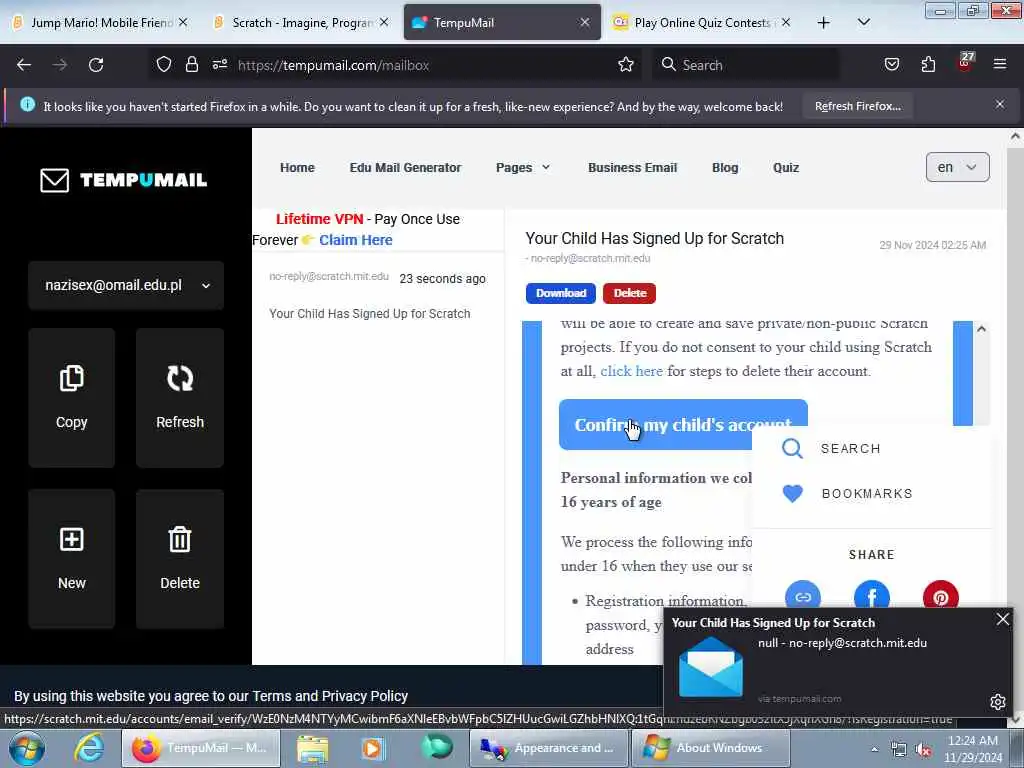Viewport: 1024px width, 768px height.
Task: Open the Pocket save icon
Action: 891,65
